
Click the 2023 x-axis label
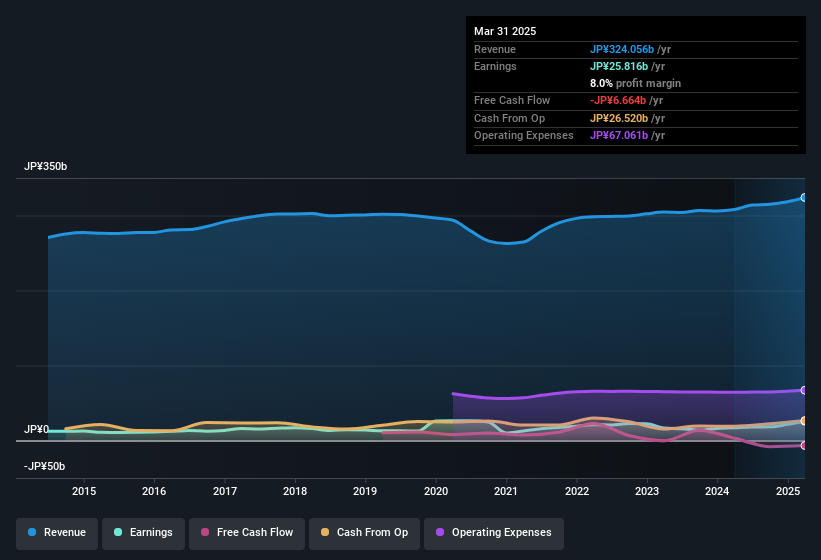coord(647,491)
